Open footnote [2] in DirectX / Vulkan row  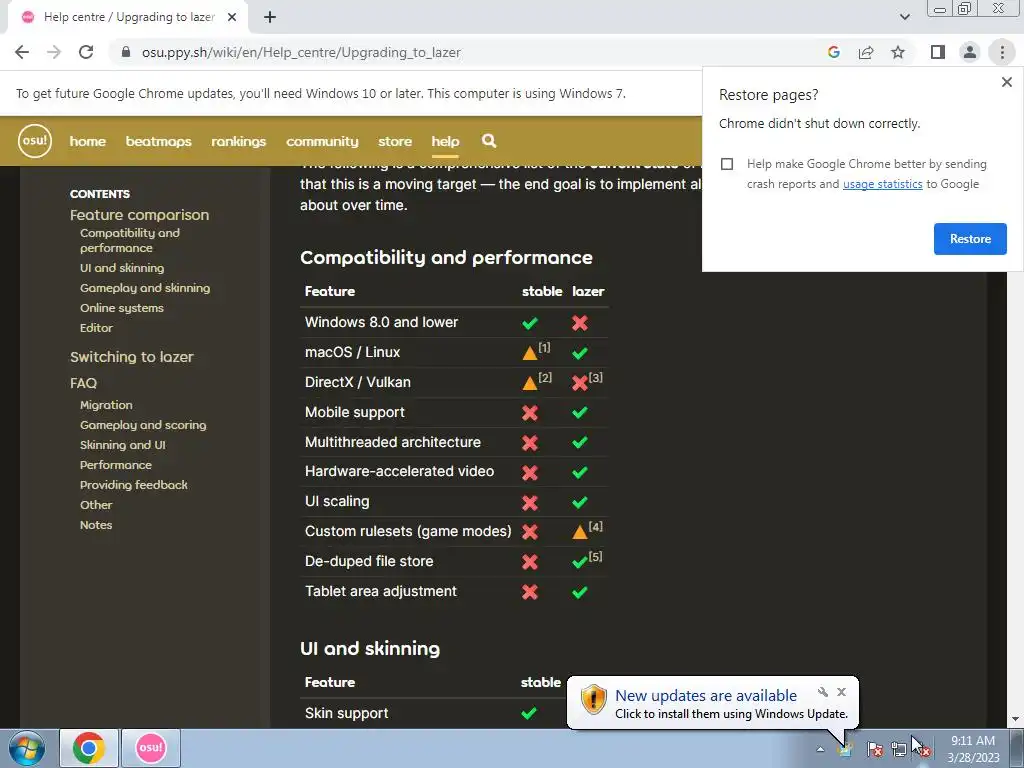point(545,377)
